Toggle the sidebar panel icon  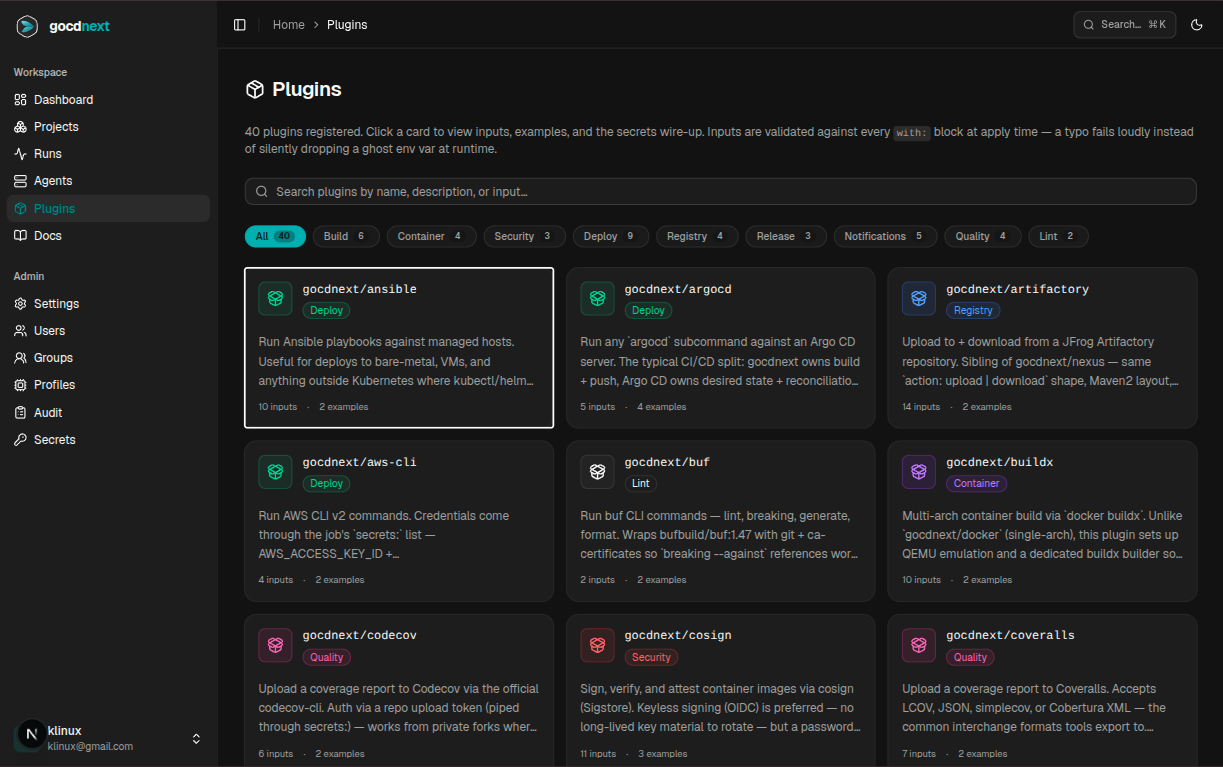click(240, 25)
